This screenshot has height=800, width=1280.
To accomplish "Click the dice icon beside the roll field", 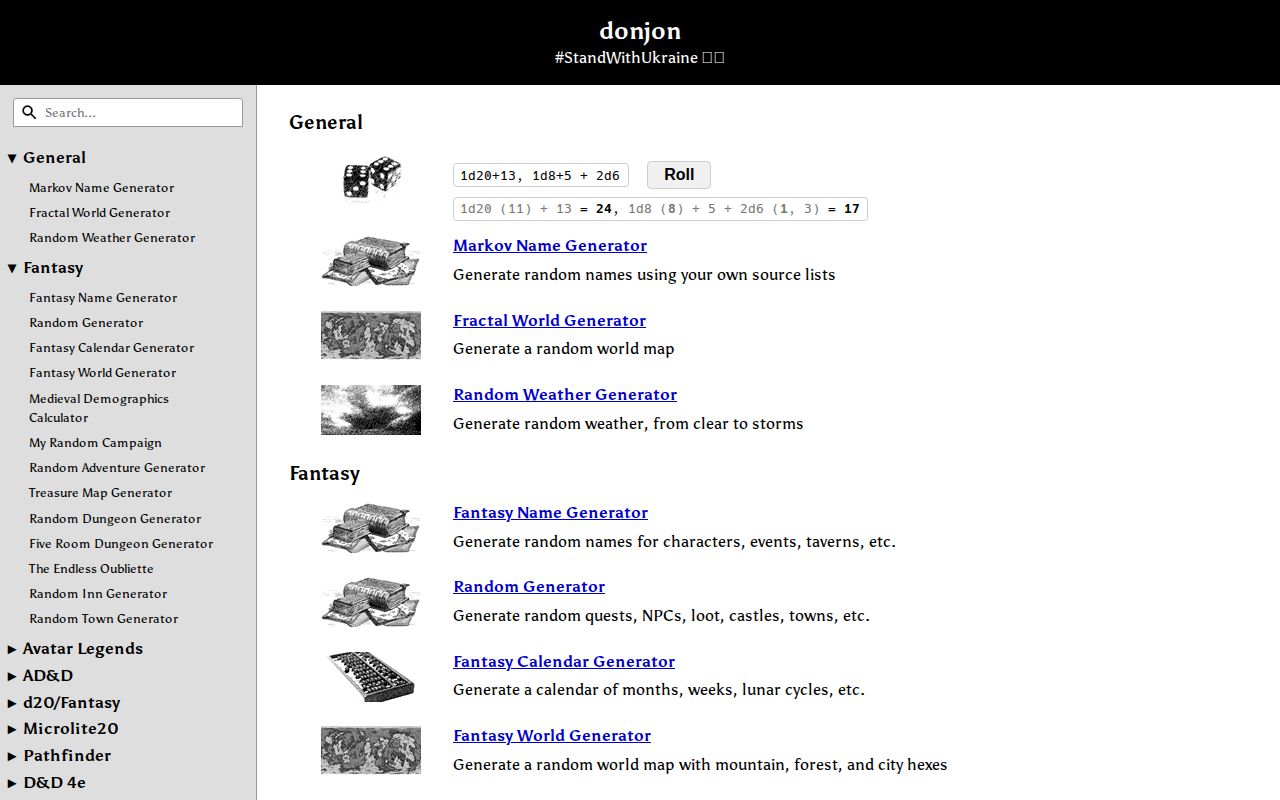I will (x=370, y=175).
